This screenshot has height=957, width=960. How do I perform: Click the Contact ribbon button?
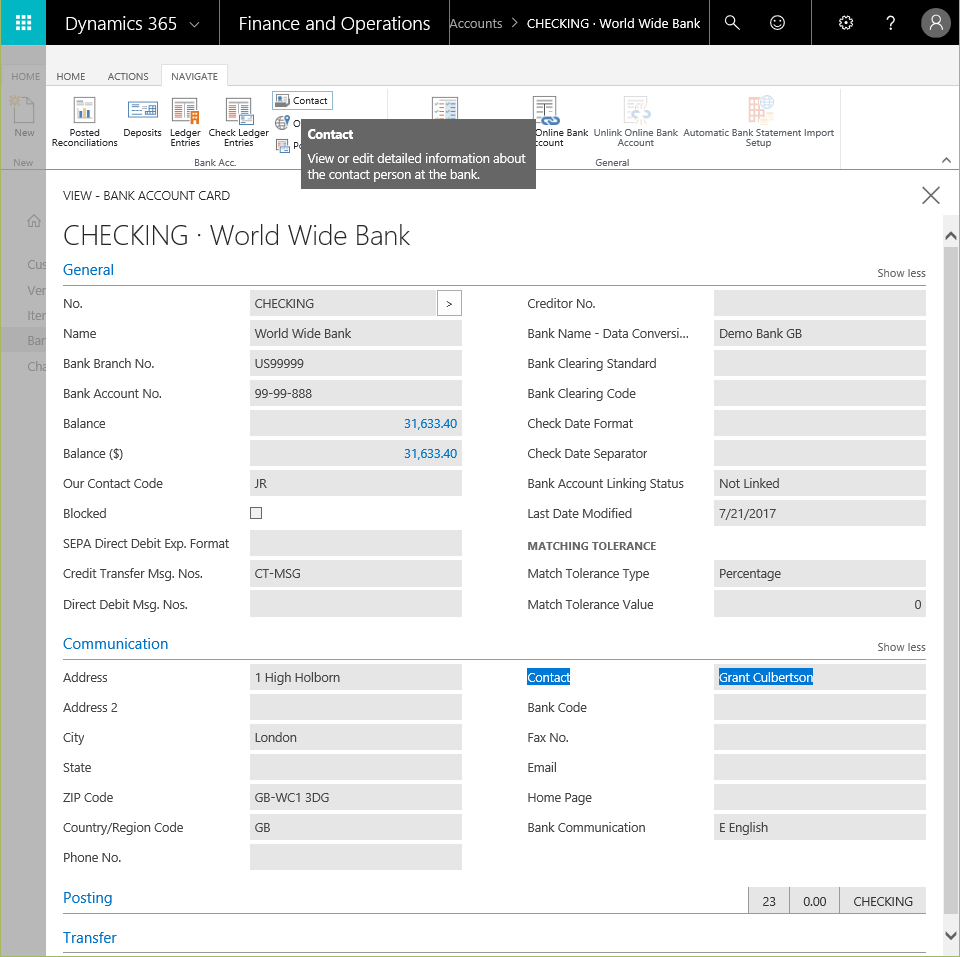(302, 100)
